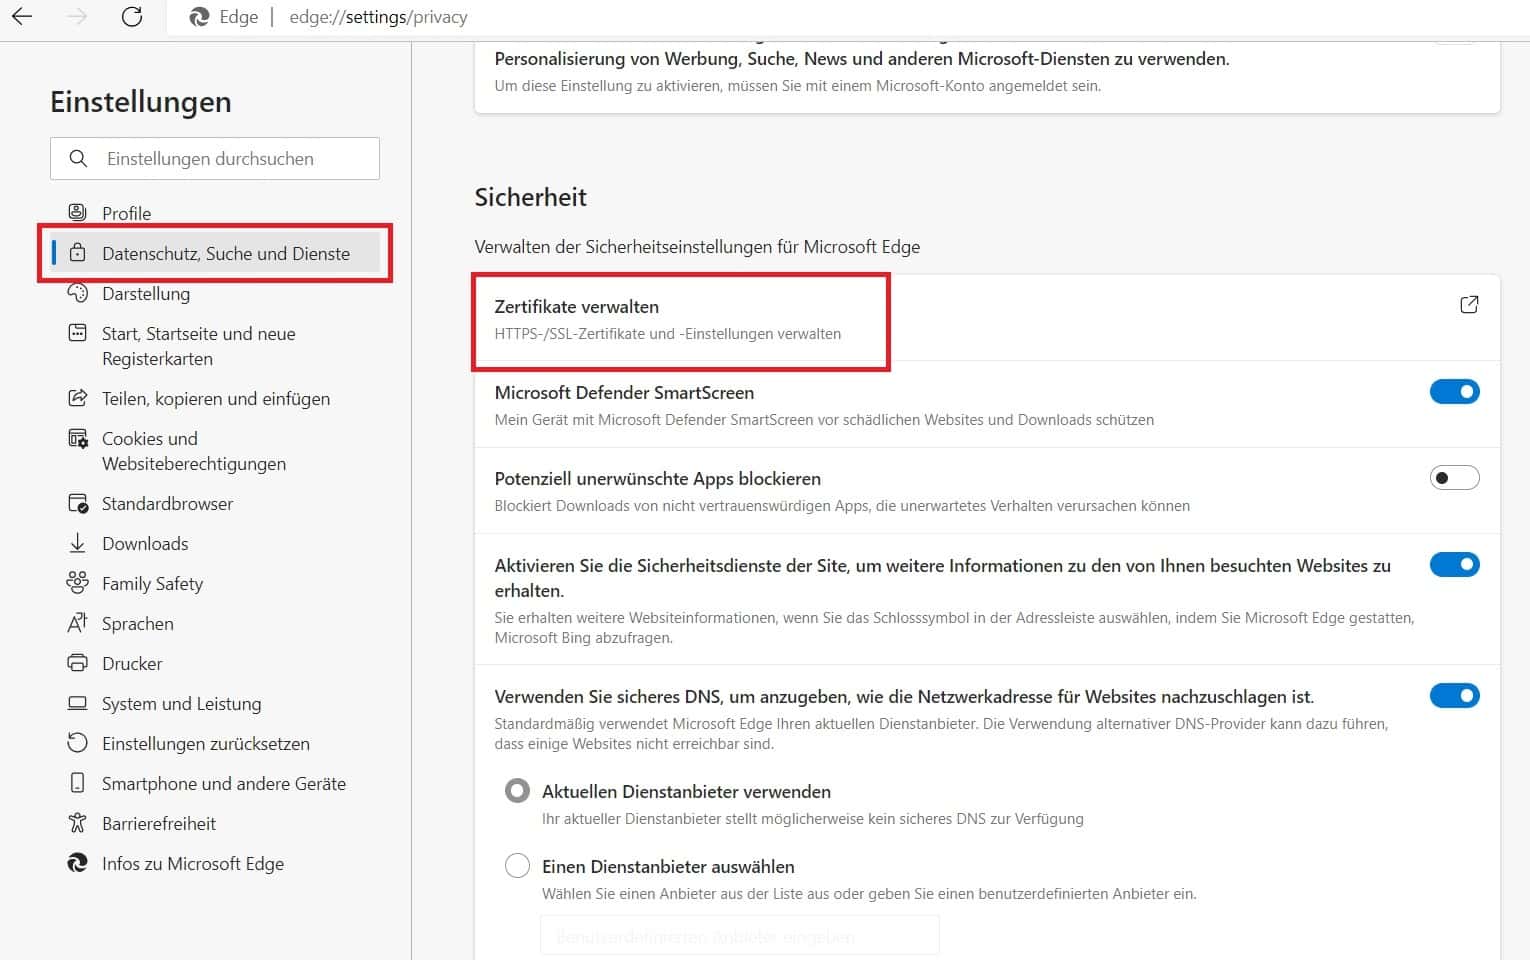Select Einen Dienstanbieter auswählen radio button
Image resolution: width=1530 pixels, height=960 pixels.
click(517, 866)
